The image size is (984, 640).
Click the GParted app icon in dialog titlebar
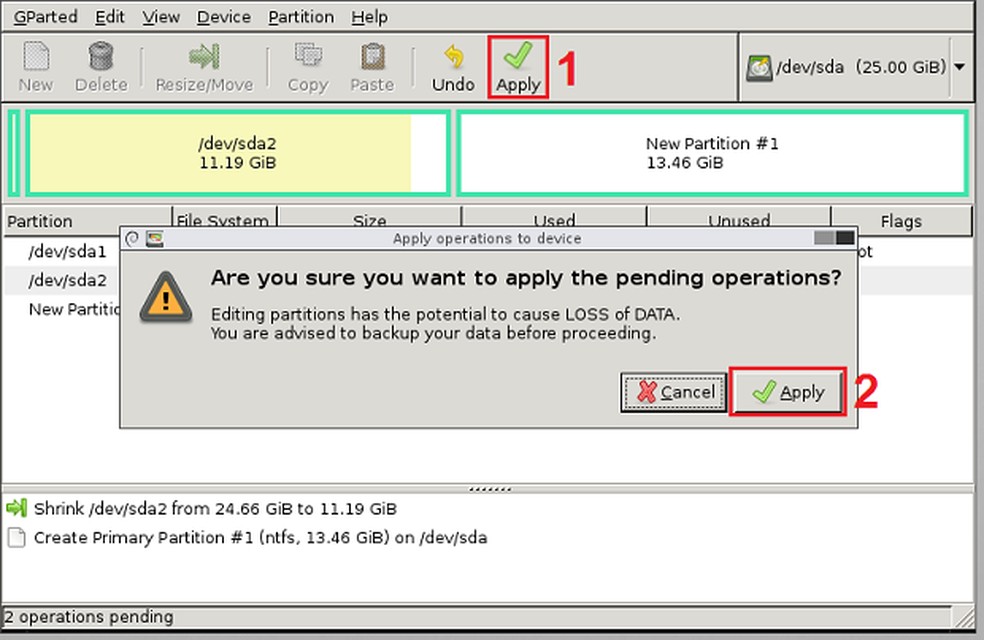[x=154, y=238]
